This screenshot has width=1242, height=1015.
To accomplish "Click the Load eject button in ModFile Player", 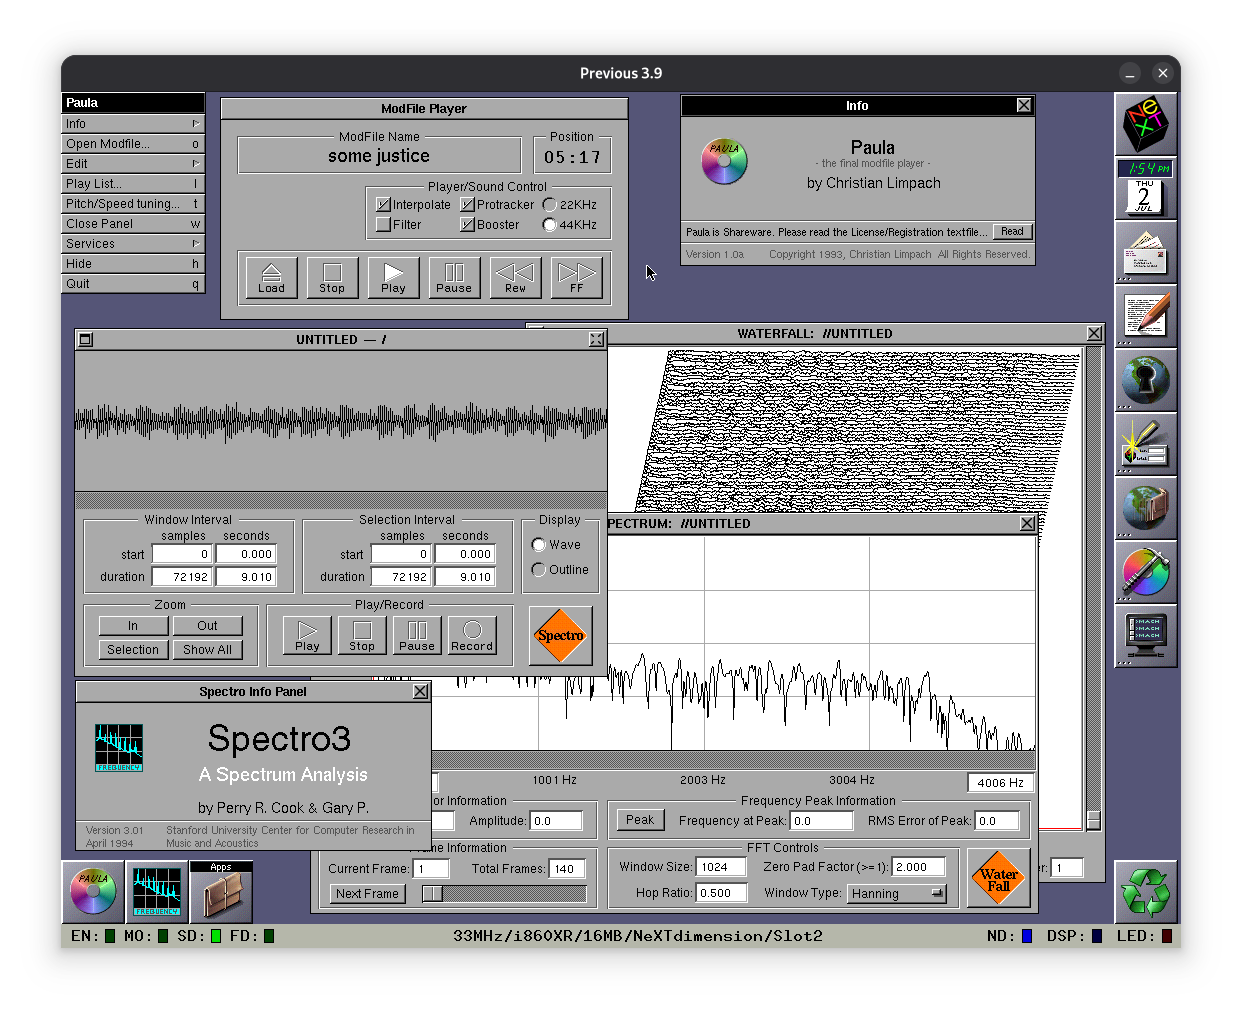I will click(271, 277).
